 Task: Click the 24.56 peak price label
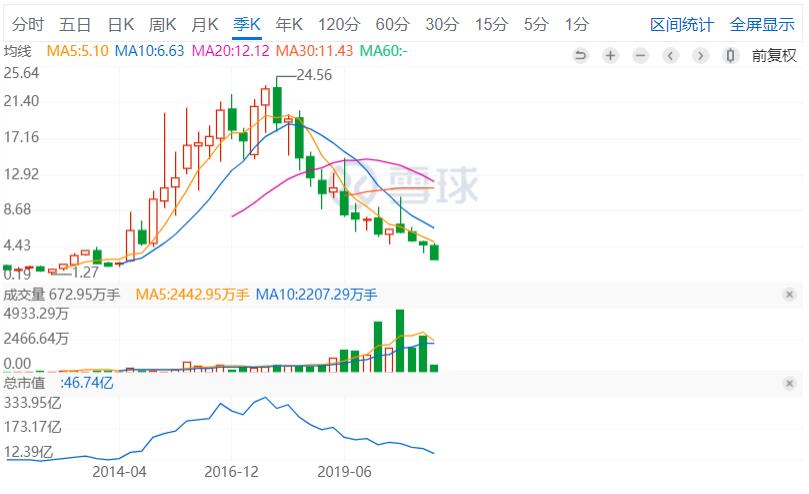(314, 75)
